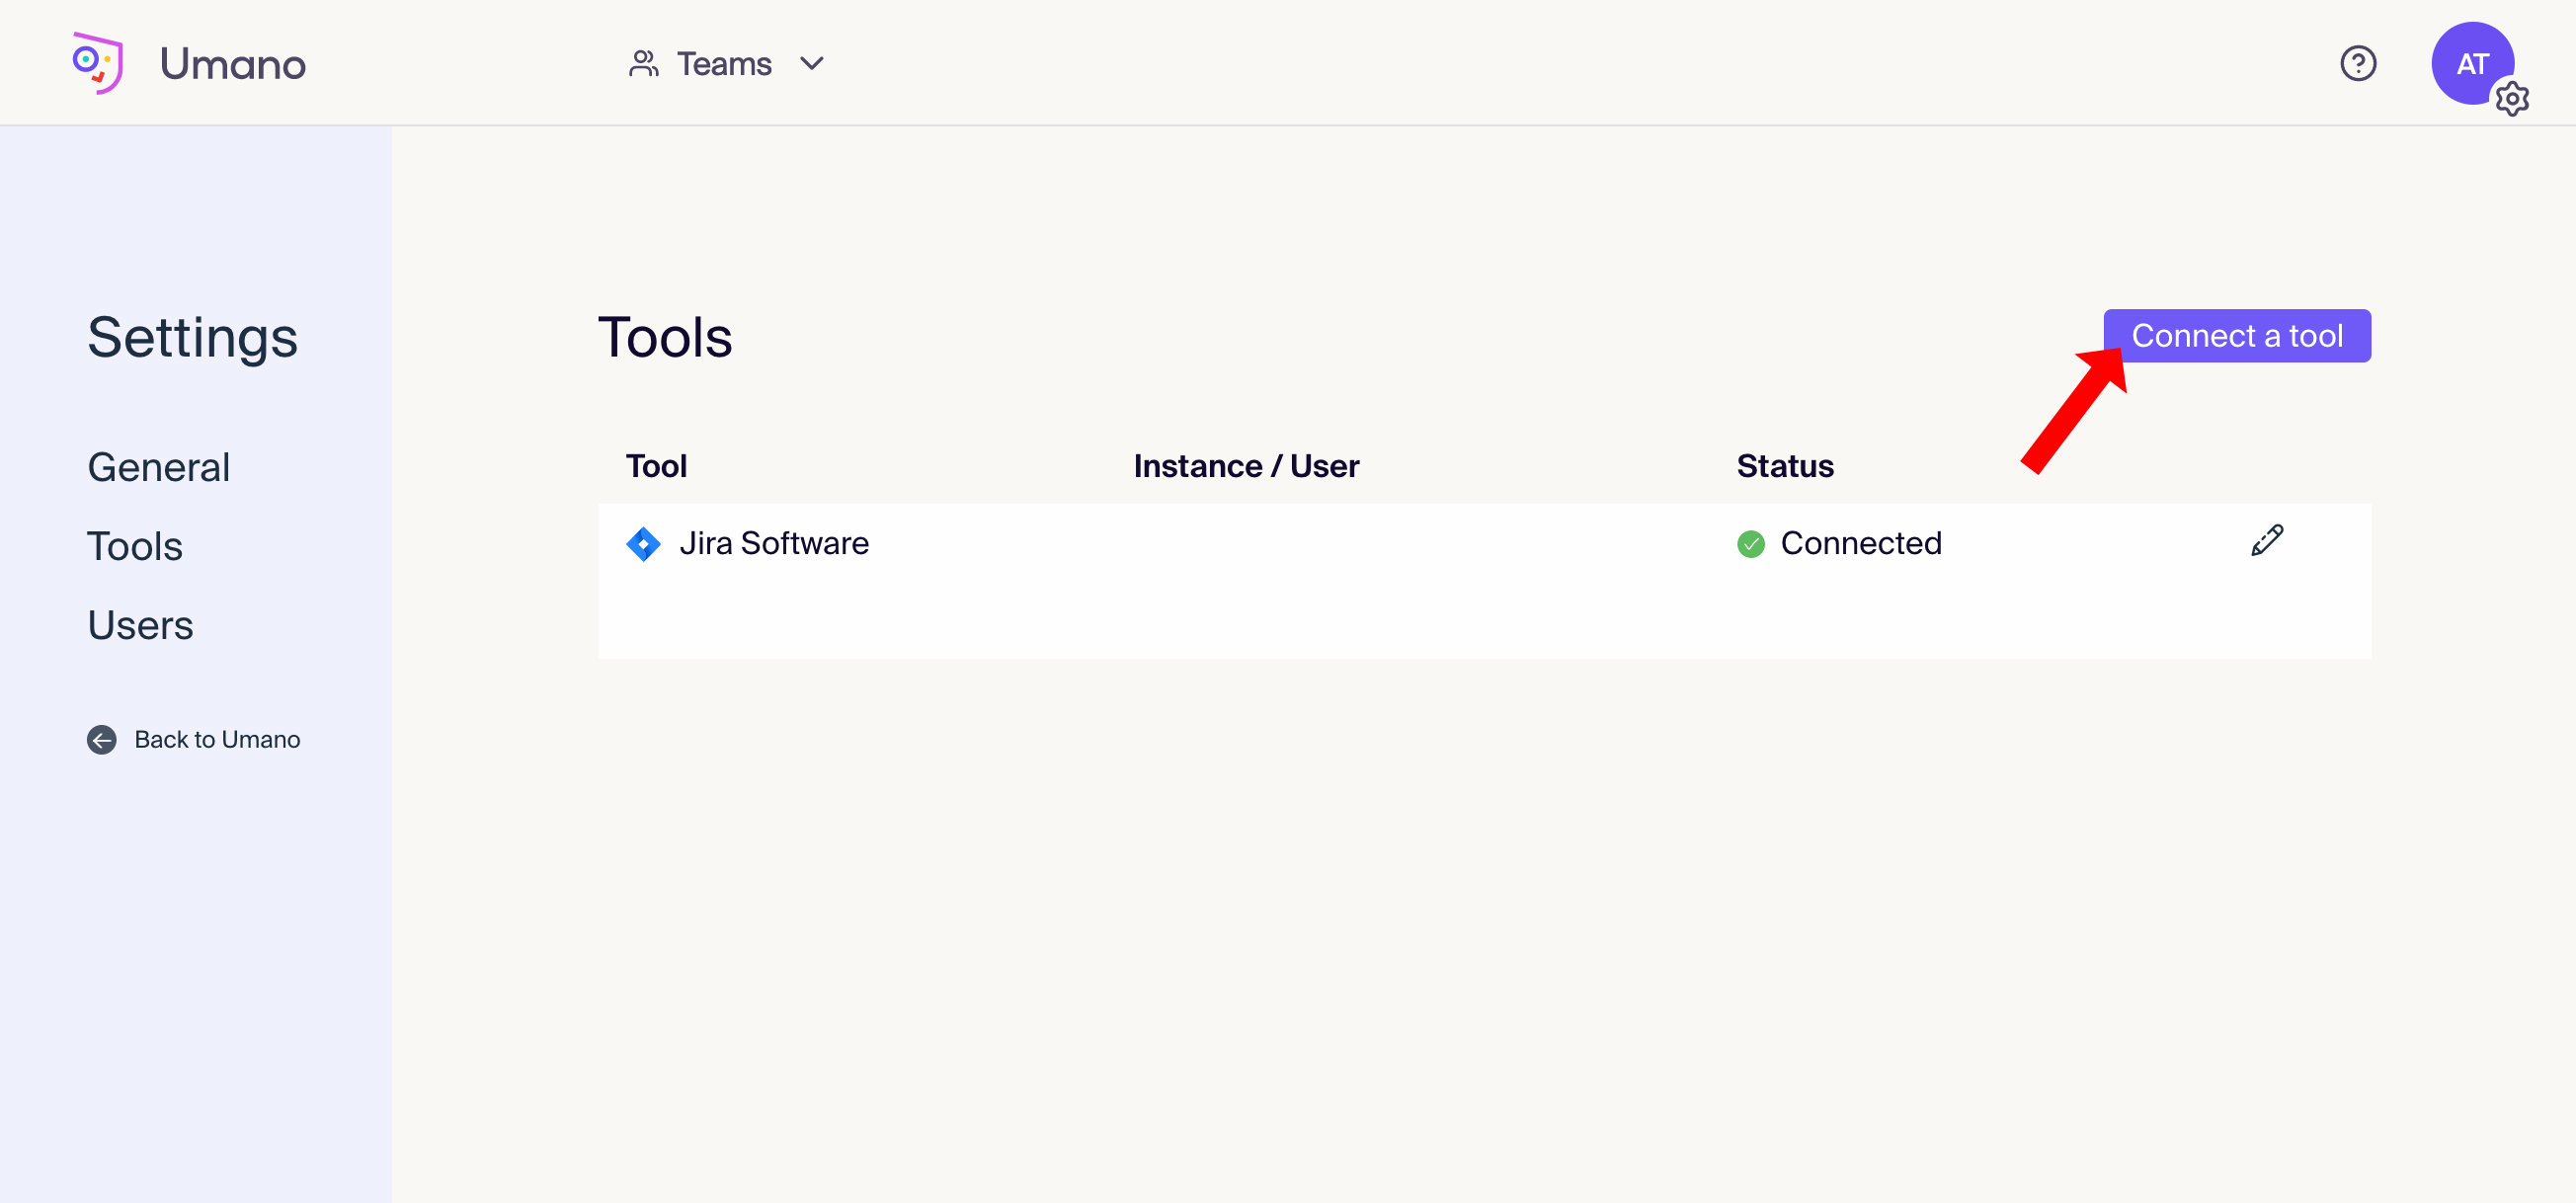Screen dimensions: 2576x1203
Task: Click the back arrow icon beside Back to Umano
Action: click(x=102, y=740)
